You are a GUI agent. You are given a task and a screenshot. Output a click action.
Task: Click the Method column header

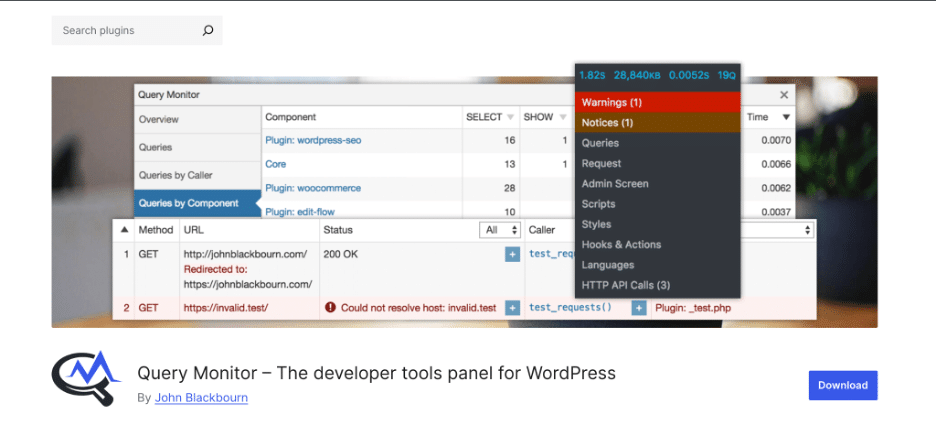pos(156,230)
